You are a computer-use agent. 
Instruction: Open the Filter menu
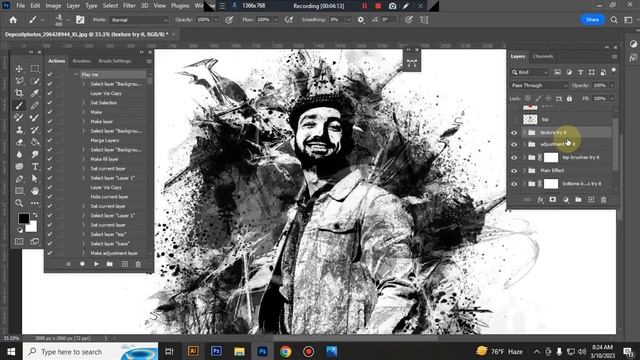coord(129,6)
